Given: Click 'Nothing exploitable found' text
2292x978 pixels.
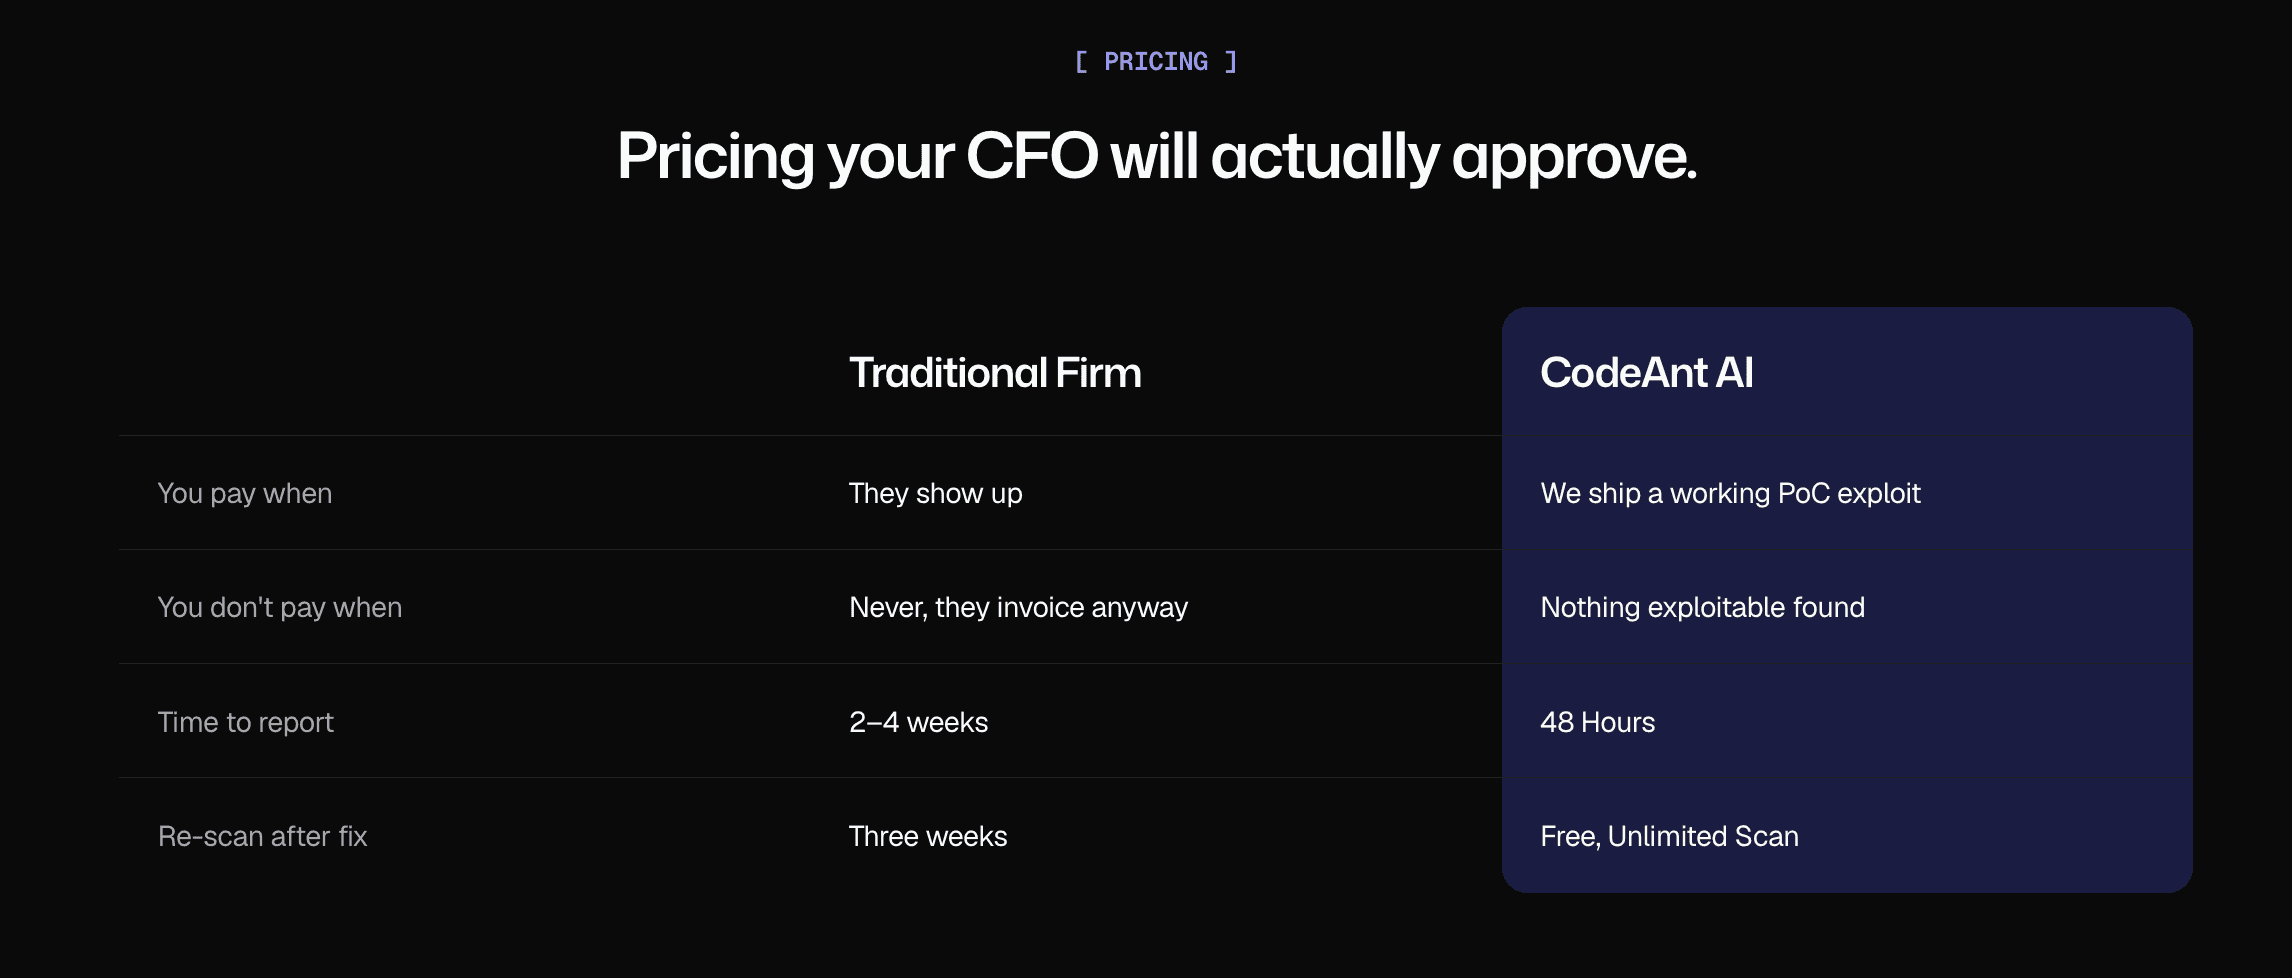Looking at the screenshot, I should point(1702,607).
